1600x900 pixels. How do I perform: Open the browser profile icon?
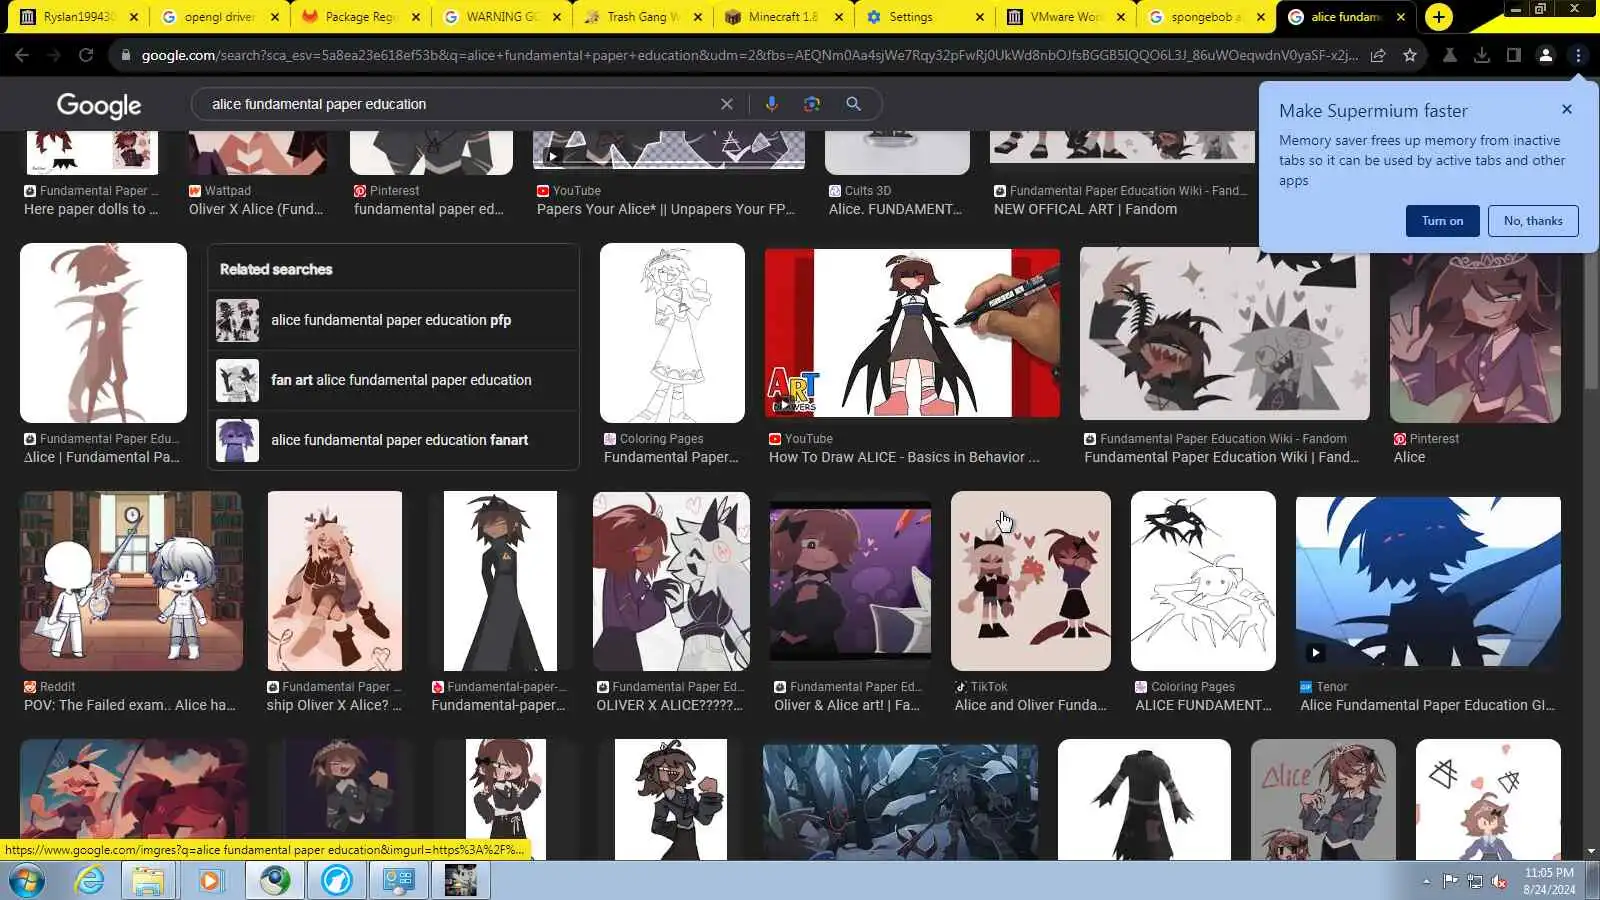click(1546, 55)
